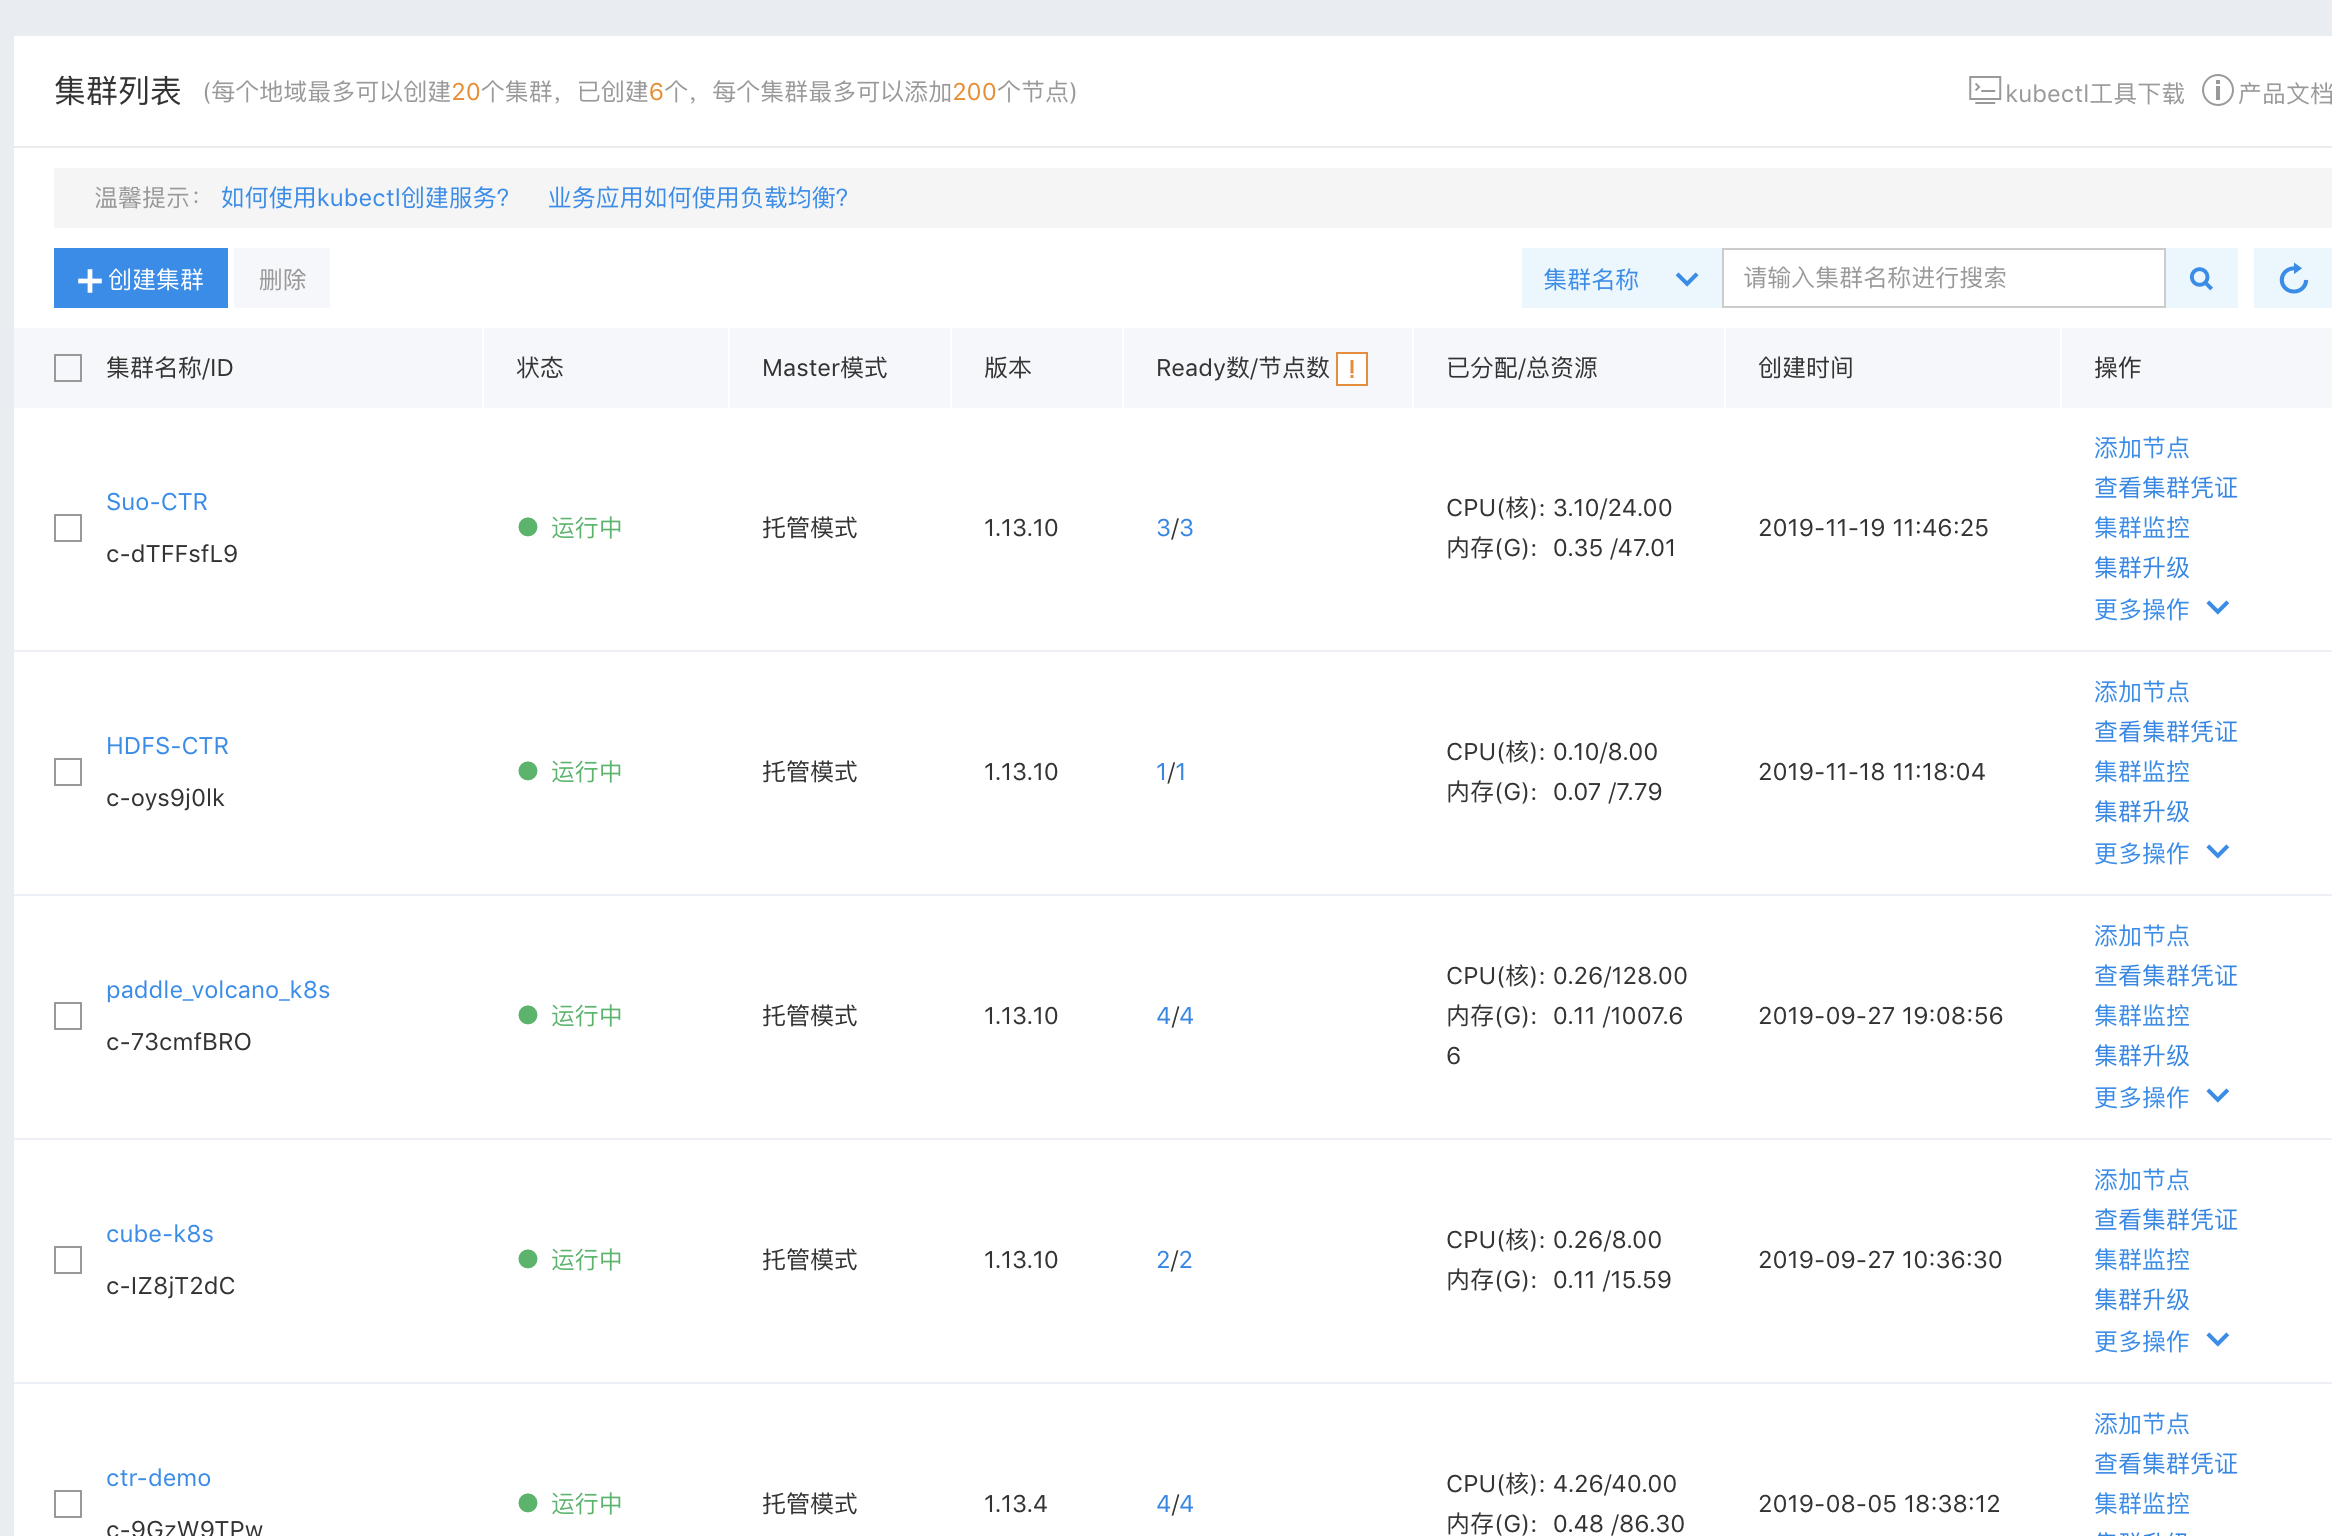Screen dimensions: 2332x1536
Task: Open the 4/4 node count for paddle_volcano_k8s
Action: (x=1175, y=1015)
